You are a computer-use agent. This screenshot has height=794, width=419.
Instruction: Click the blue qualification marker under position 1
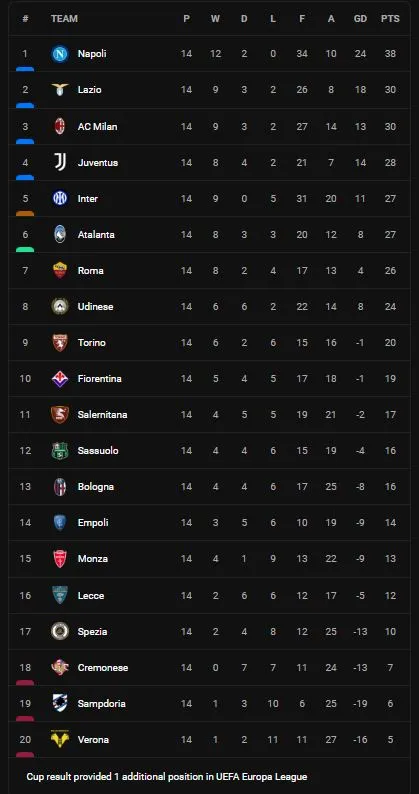[x=25, y=69]
